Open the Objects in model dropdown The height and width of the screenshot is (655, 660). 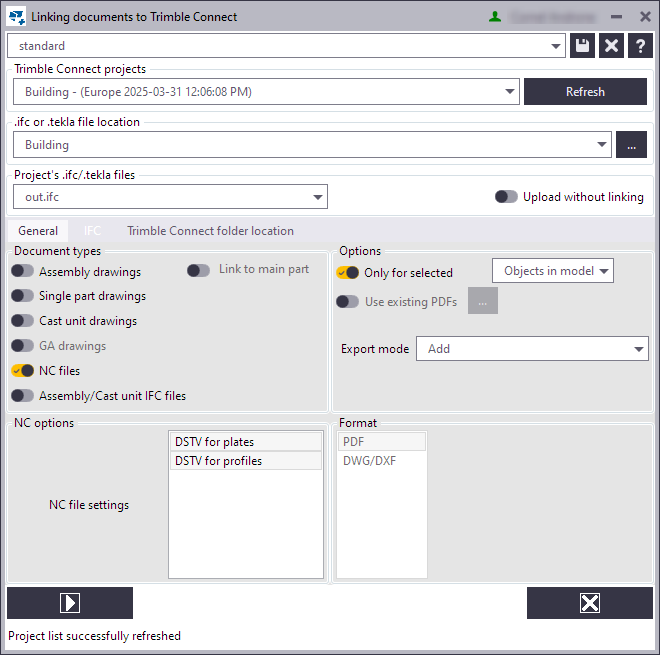553,271
